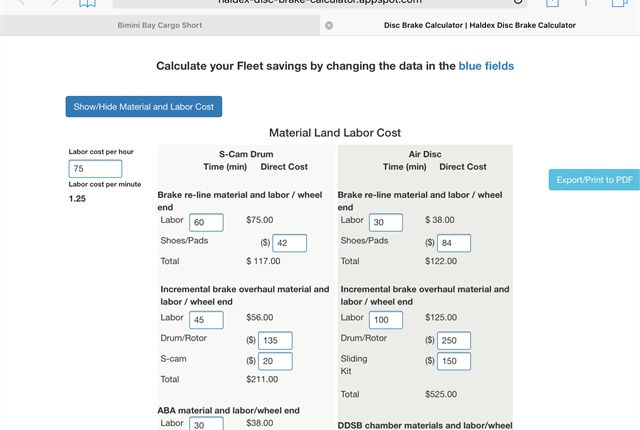Close the Disc Brake Calculator tab

tap(329, 25)
